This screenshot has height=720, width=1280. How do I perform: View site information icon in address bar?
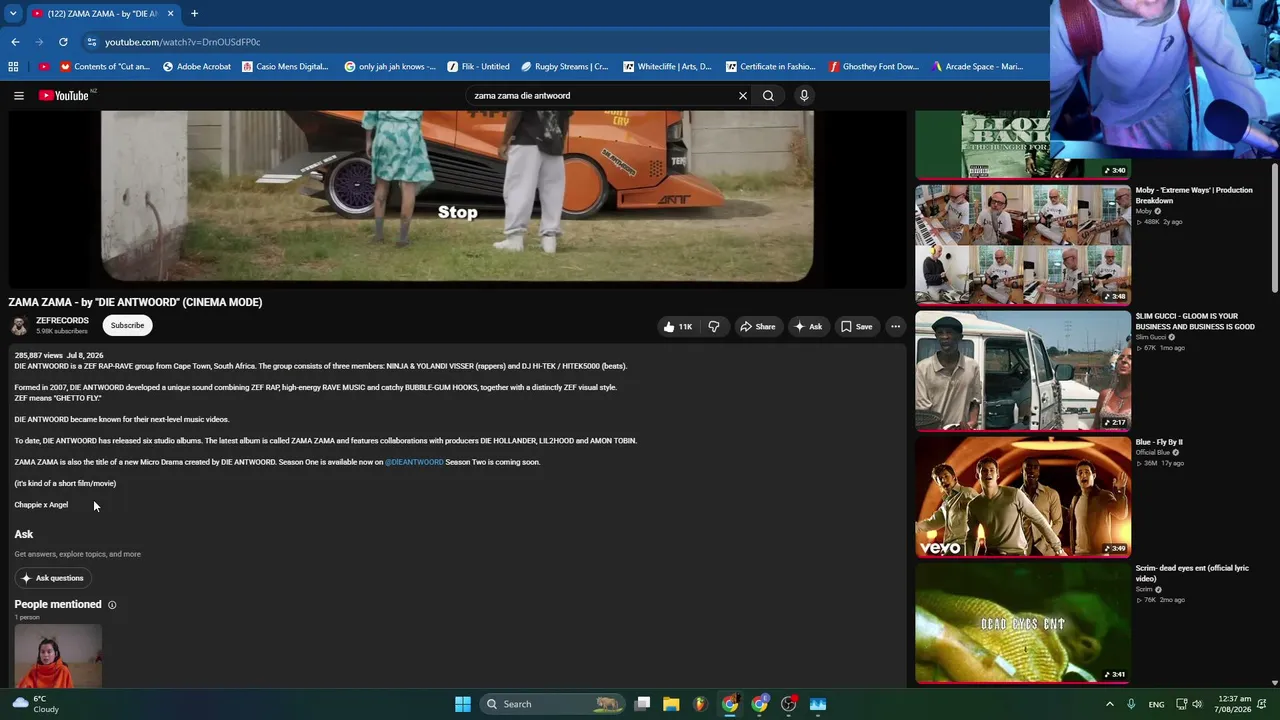click(x=92, y=42)
